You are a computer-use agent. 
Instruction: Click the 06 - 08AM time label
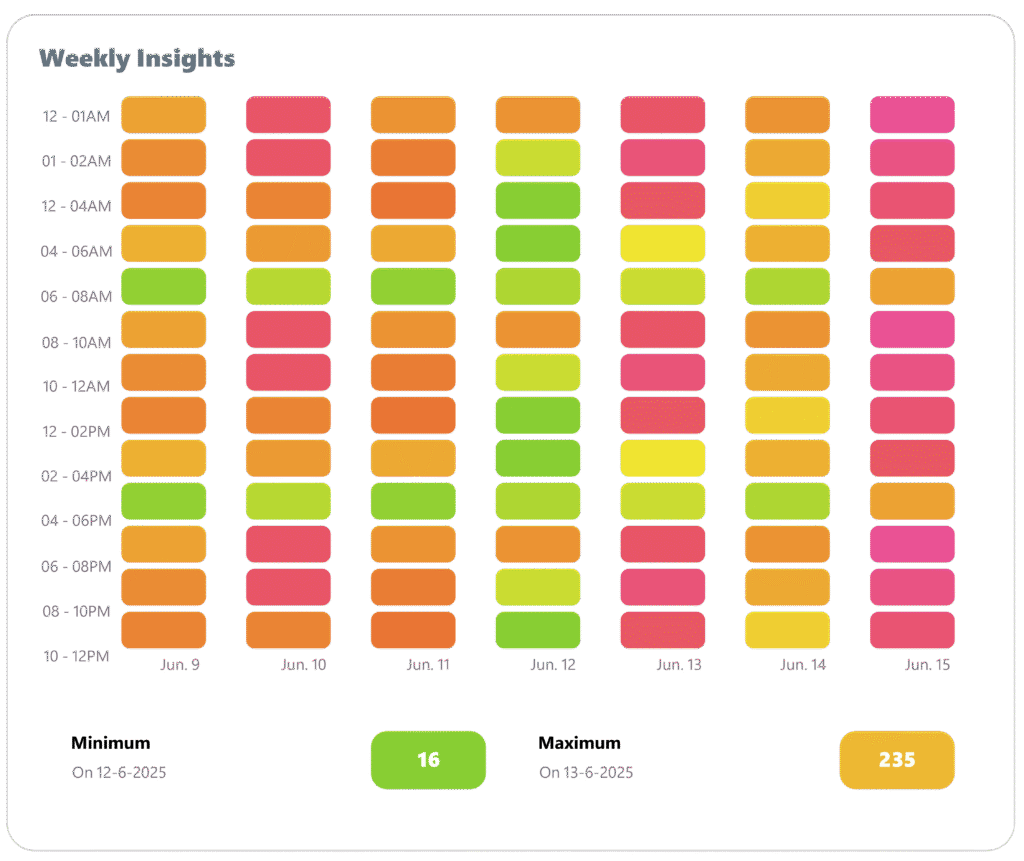coord(76,297)
